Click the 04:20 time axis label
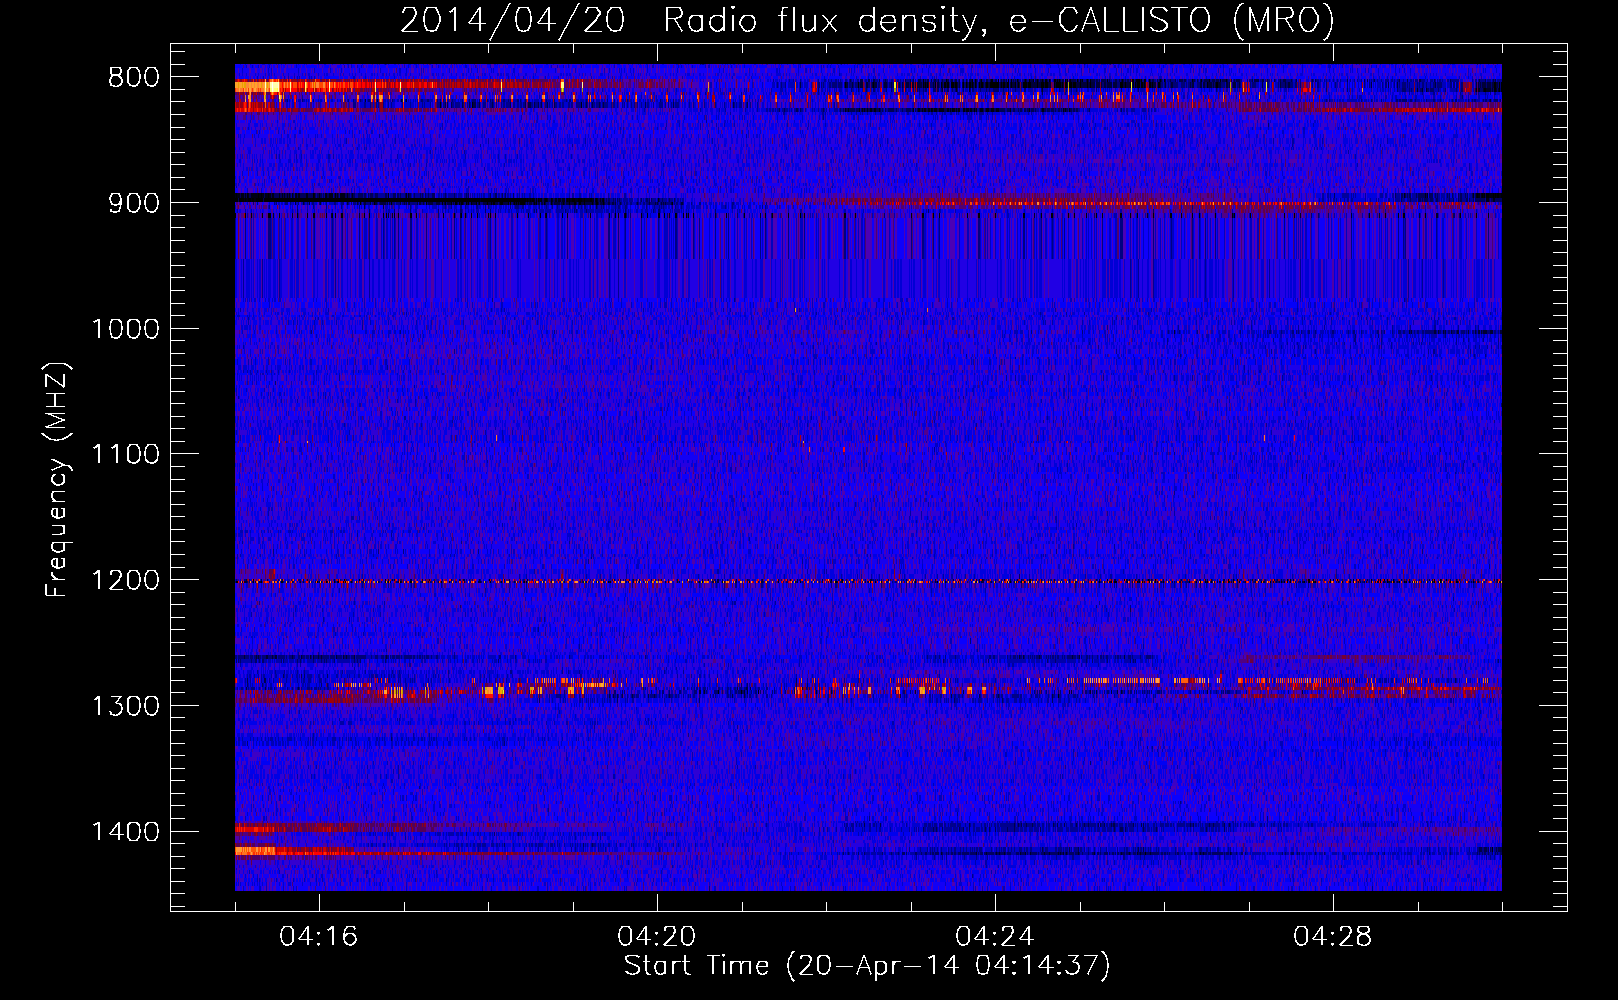 click(x=657, y=937)
